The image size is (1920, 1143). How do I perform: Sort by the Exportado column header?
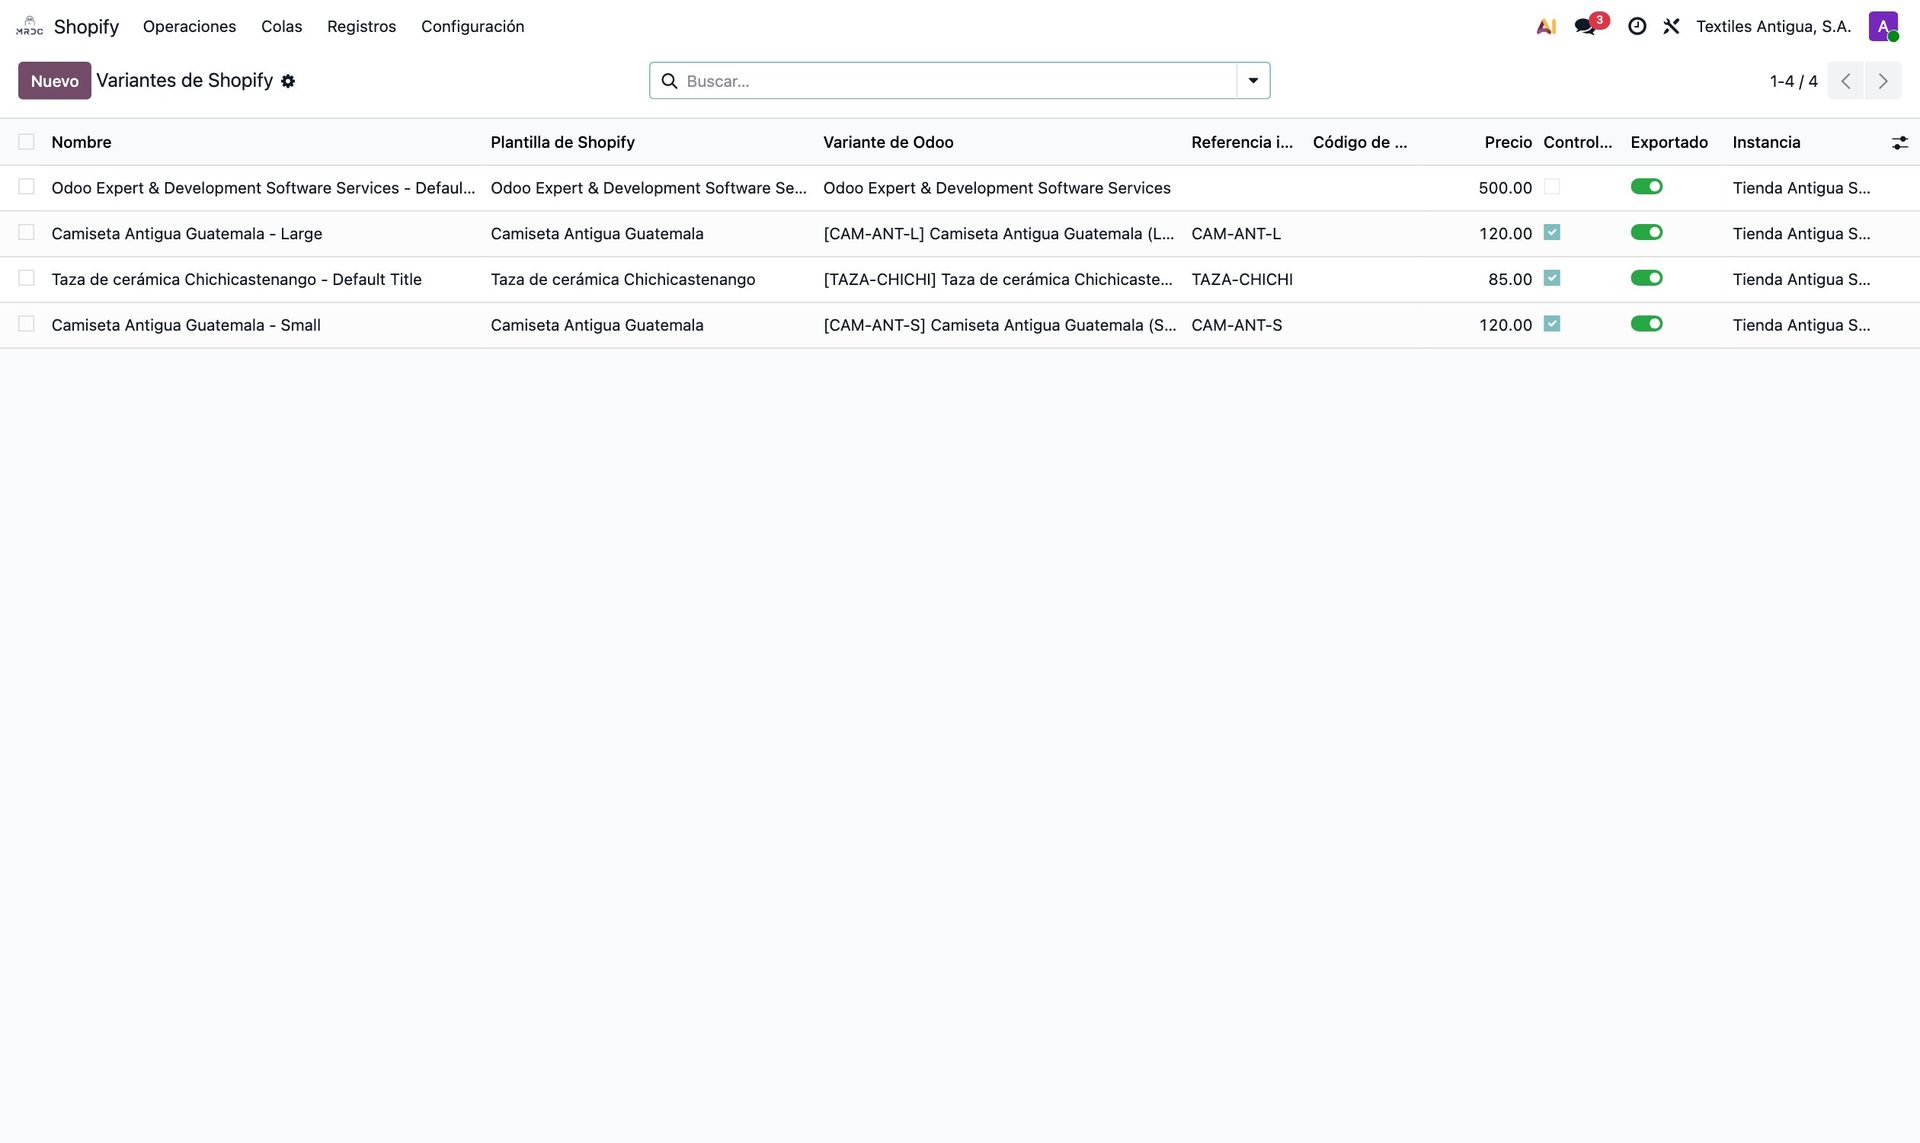click(1669, 142)
